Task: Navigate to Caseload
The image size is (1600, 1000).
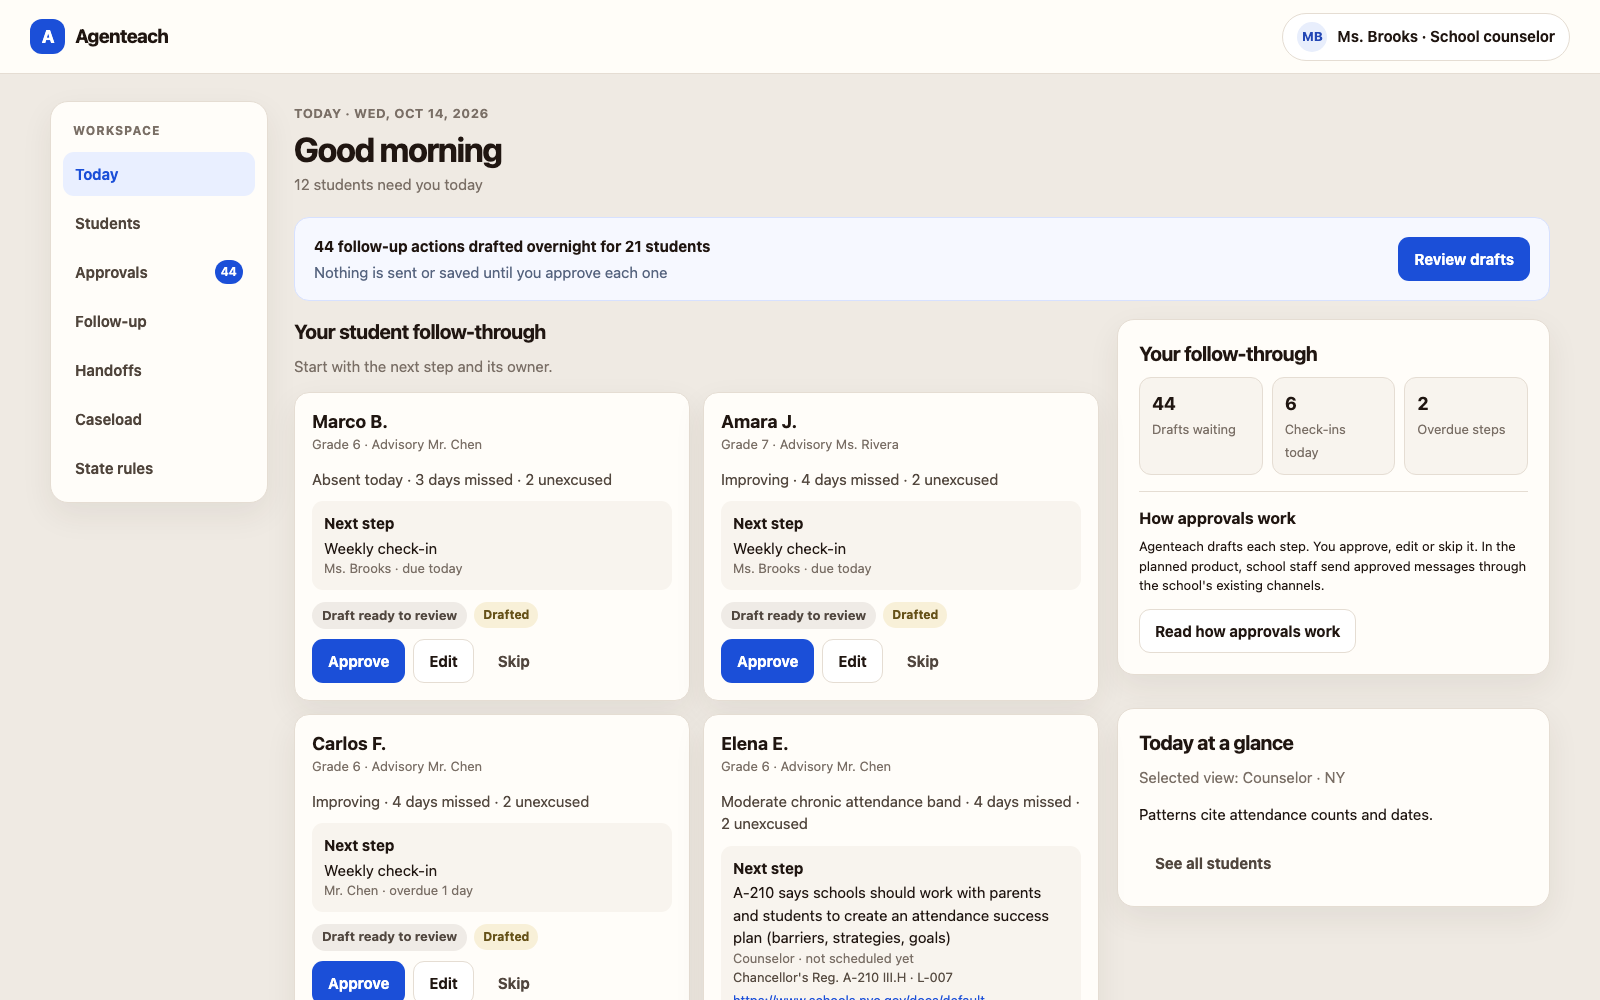Action: 159,419
